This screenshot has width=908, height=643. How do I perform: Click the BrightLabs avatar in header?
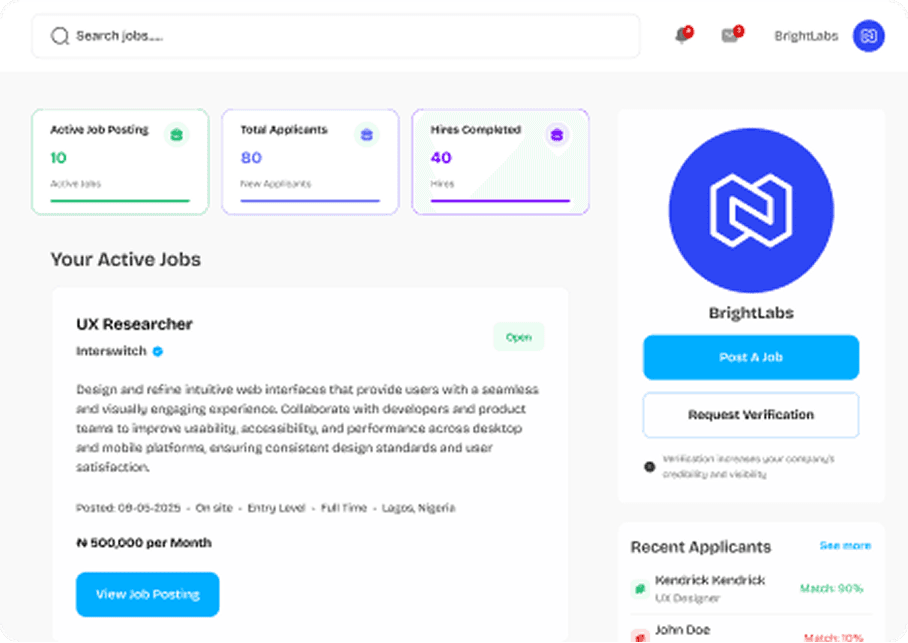pyautogui.click(x=868, y=36)
